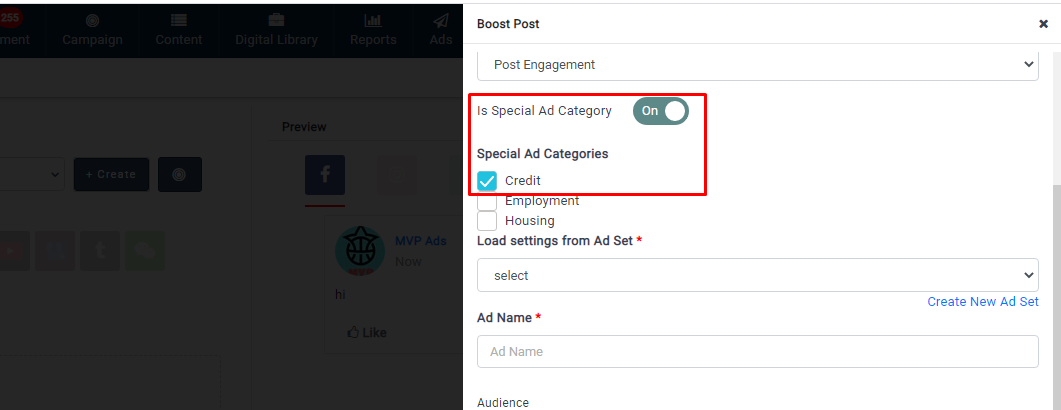Expand the Load settings from Ad Set dropdown
1061x410 pixels.
click(x=757, y=275)
